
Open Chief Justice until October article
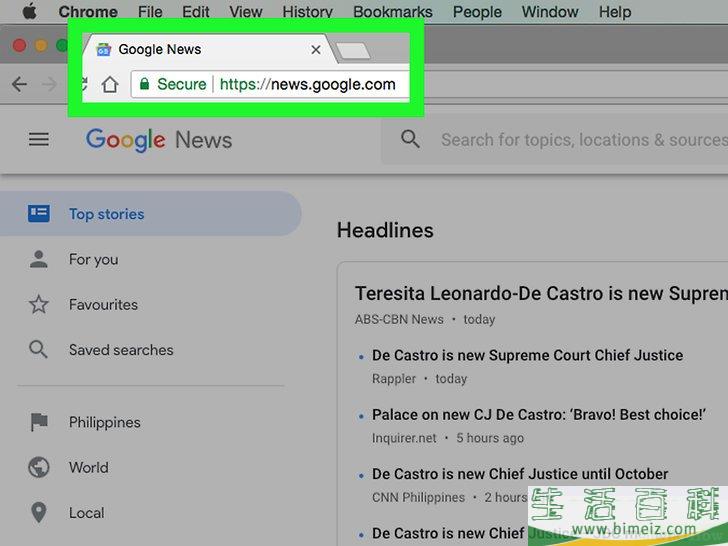click(520, 474)
